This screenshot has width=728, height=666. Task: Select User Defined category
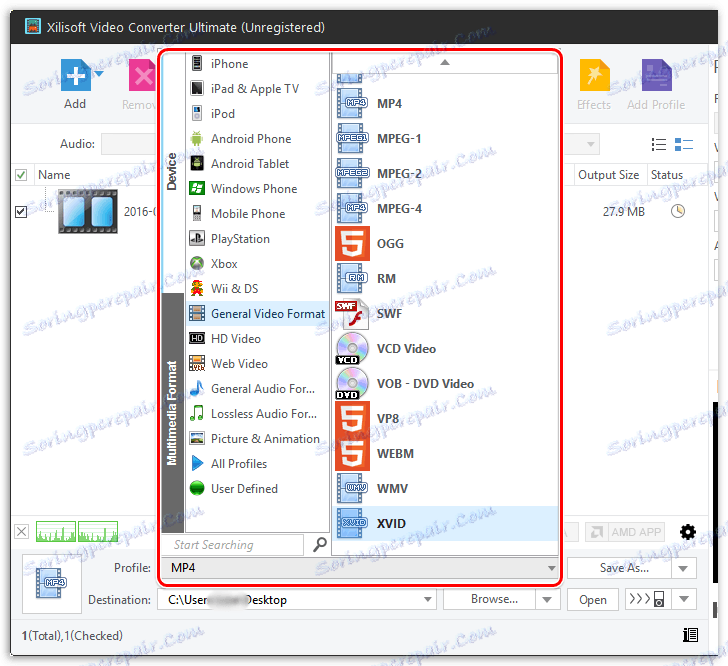[257, 489]
